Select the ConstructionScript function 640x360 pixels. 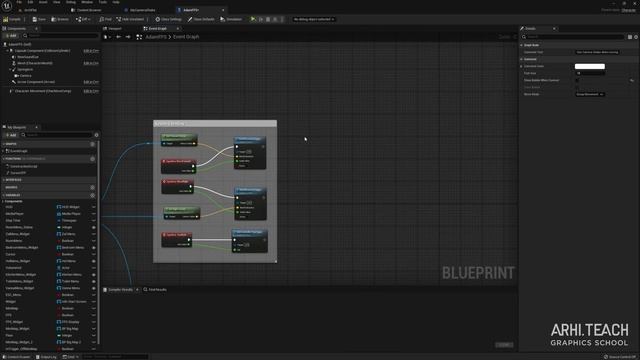coord(23,166)
